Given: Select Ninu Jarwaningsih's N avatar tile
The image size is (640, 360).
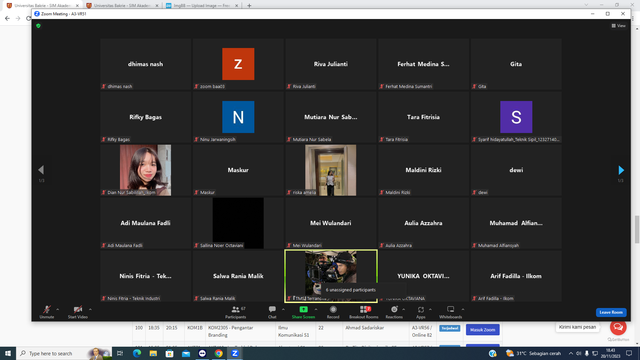Looking at the screenshot, I should tap(238, 117).
